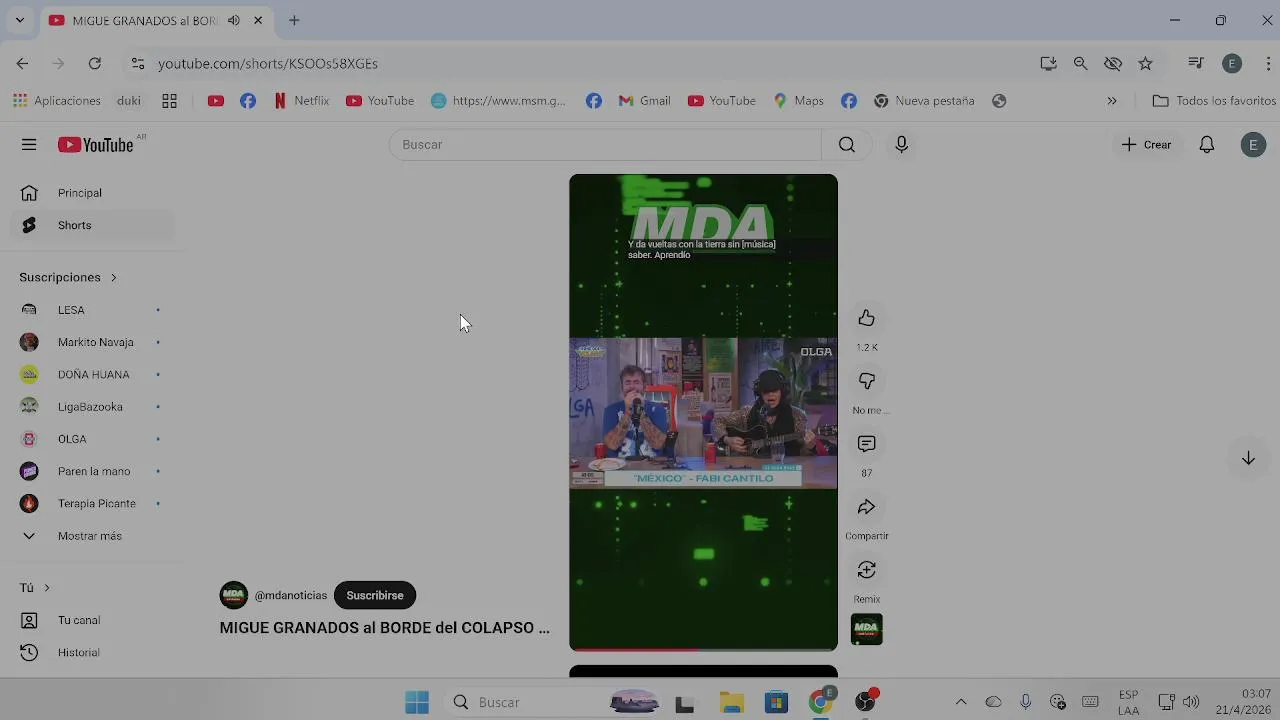Start voice search with the microphone
Viewport: 1280px width, 720px height.
click(x=901, y=145)
